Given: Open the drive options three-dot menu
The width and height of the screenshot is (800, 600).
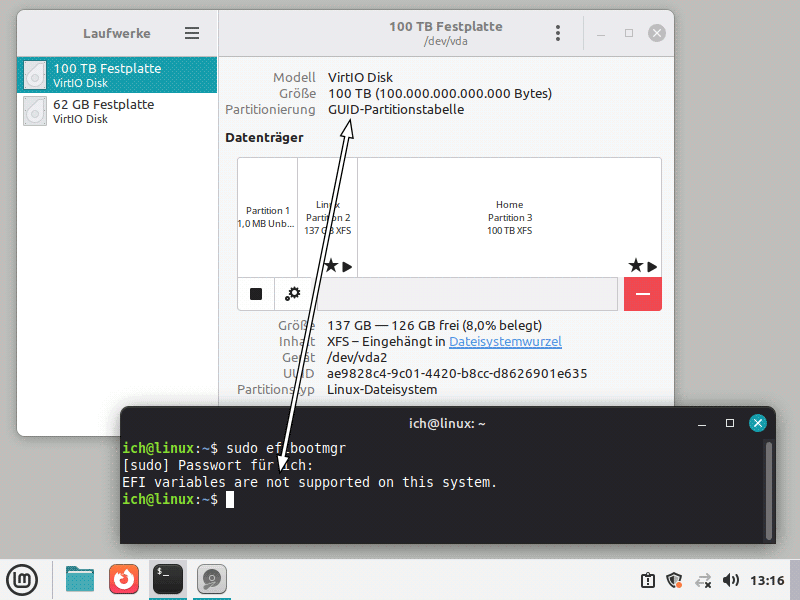Looking at the screenshot, I should pos(558,33).
